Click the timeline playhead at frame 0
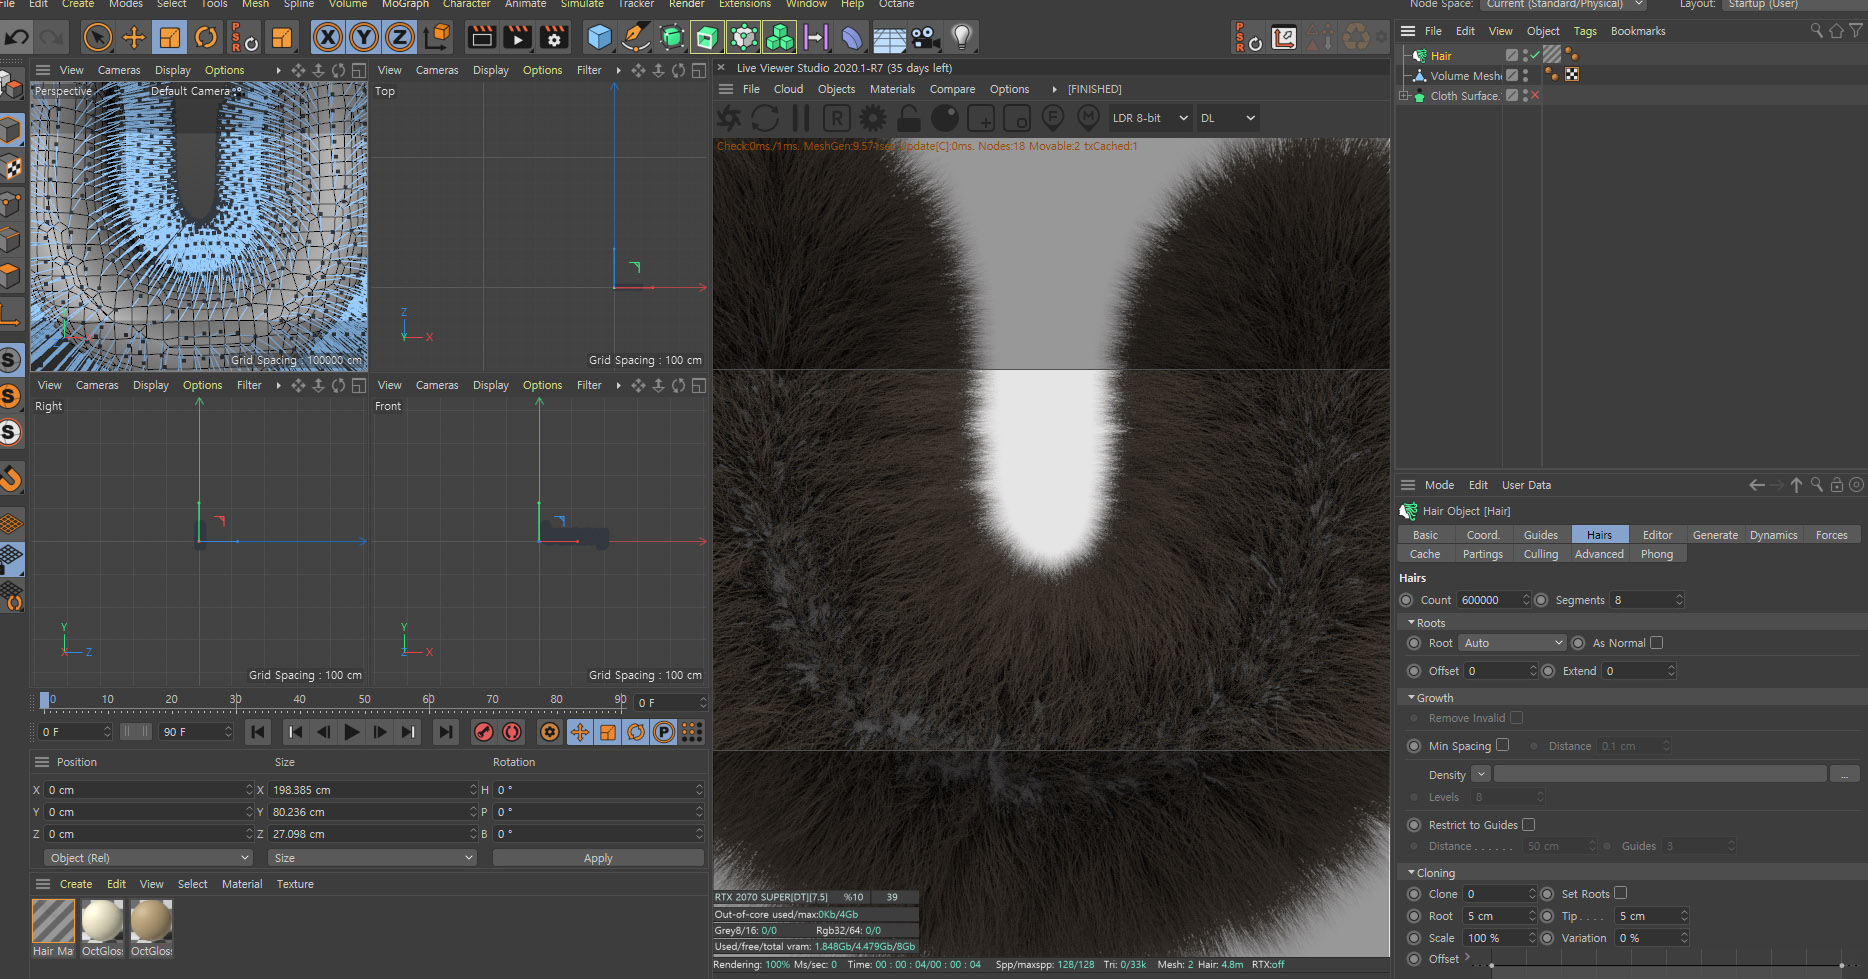 [44, 701]
